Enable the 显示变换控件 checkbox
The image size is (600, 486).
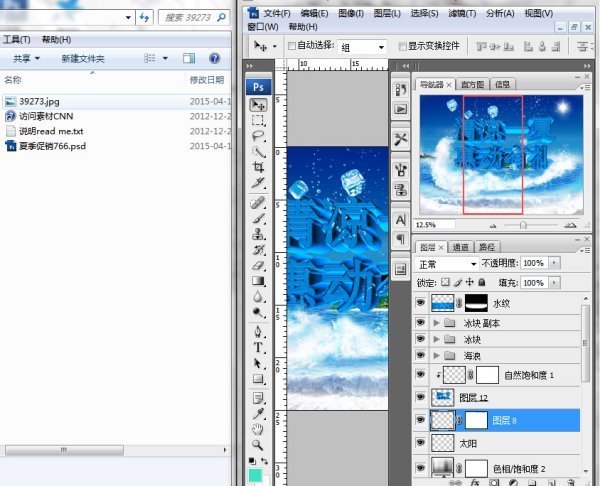[401, 47]
